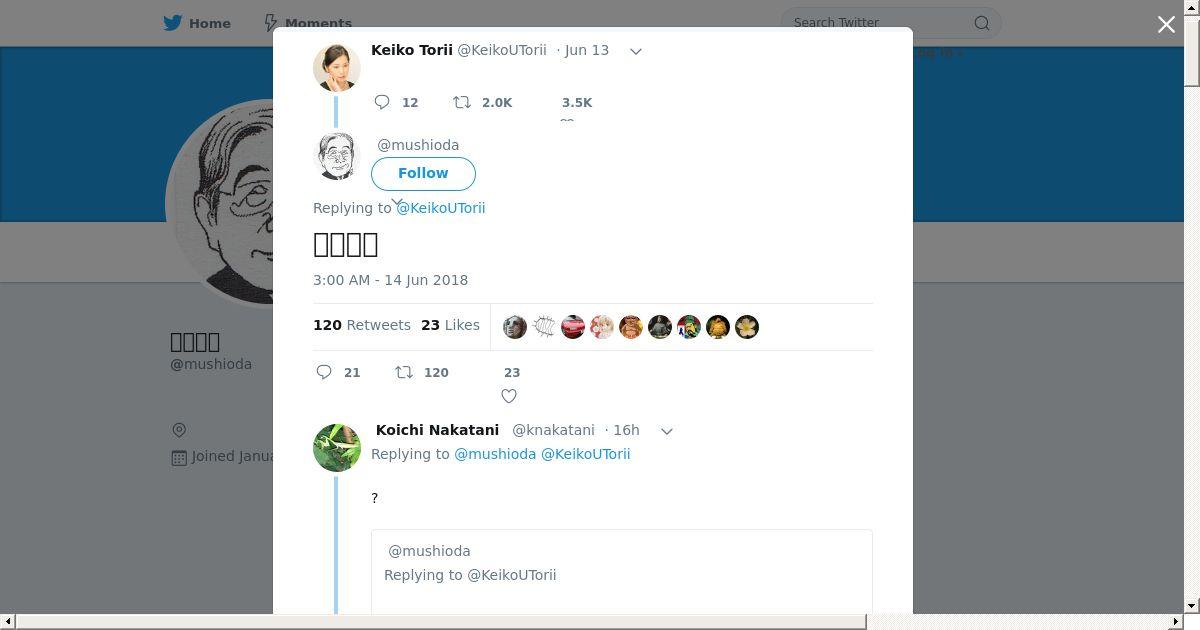Like the @mushioda tweet with heart icon

tap(509, 396)
